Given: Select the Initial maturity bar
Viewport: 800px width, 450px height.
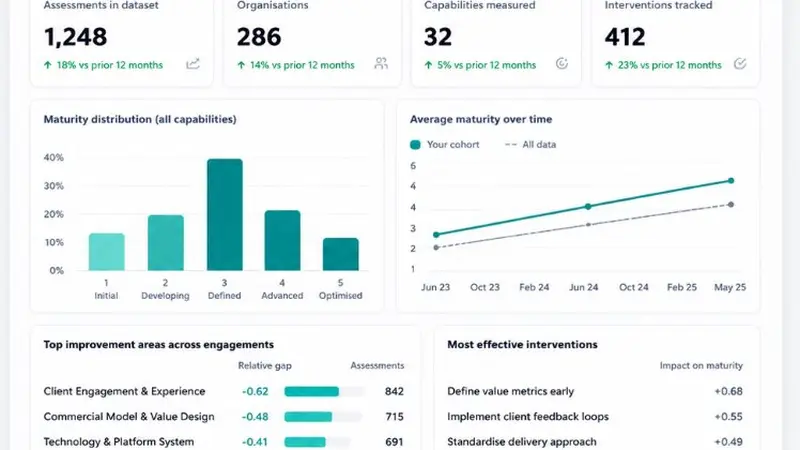Looking at the screenshot, I should coord(107,252).
